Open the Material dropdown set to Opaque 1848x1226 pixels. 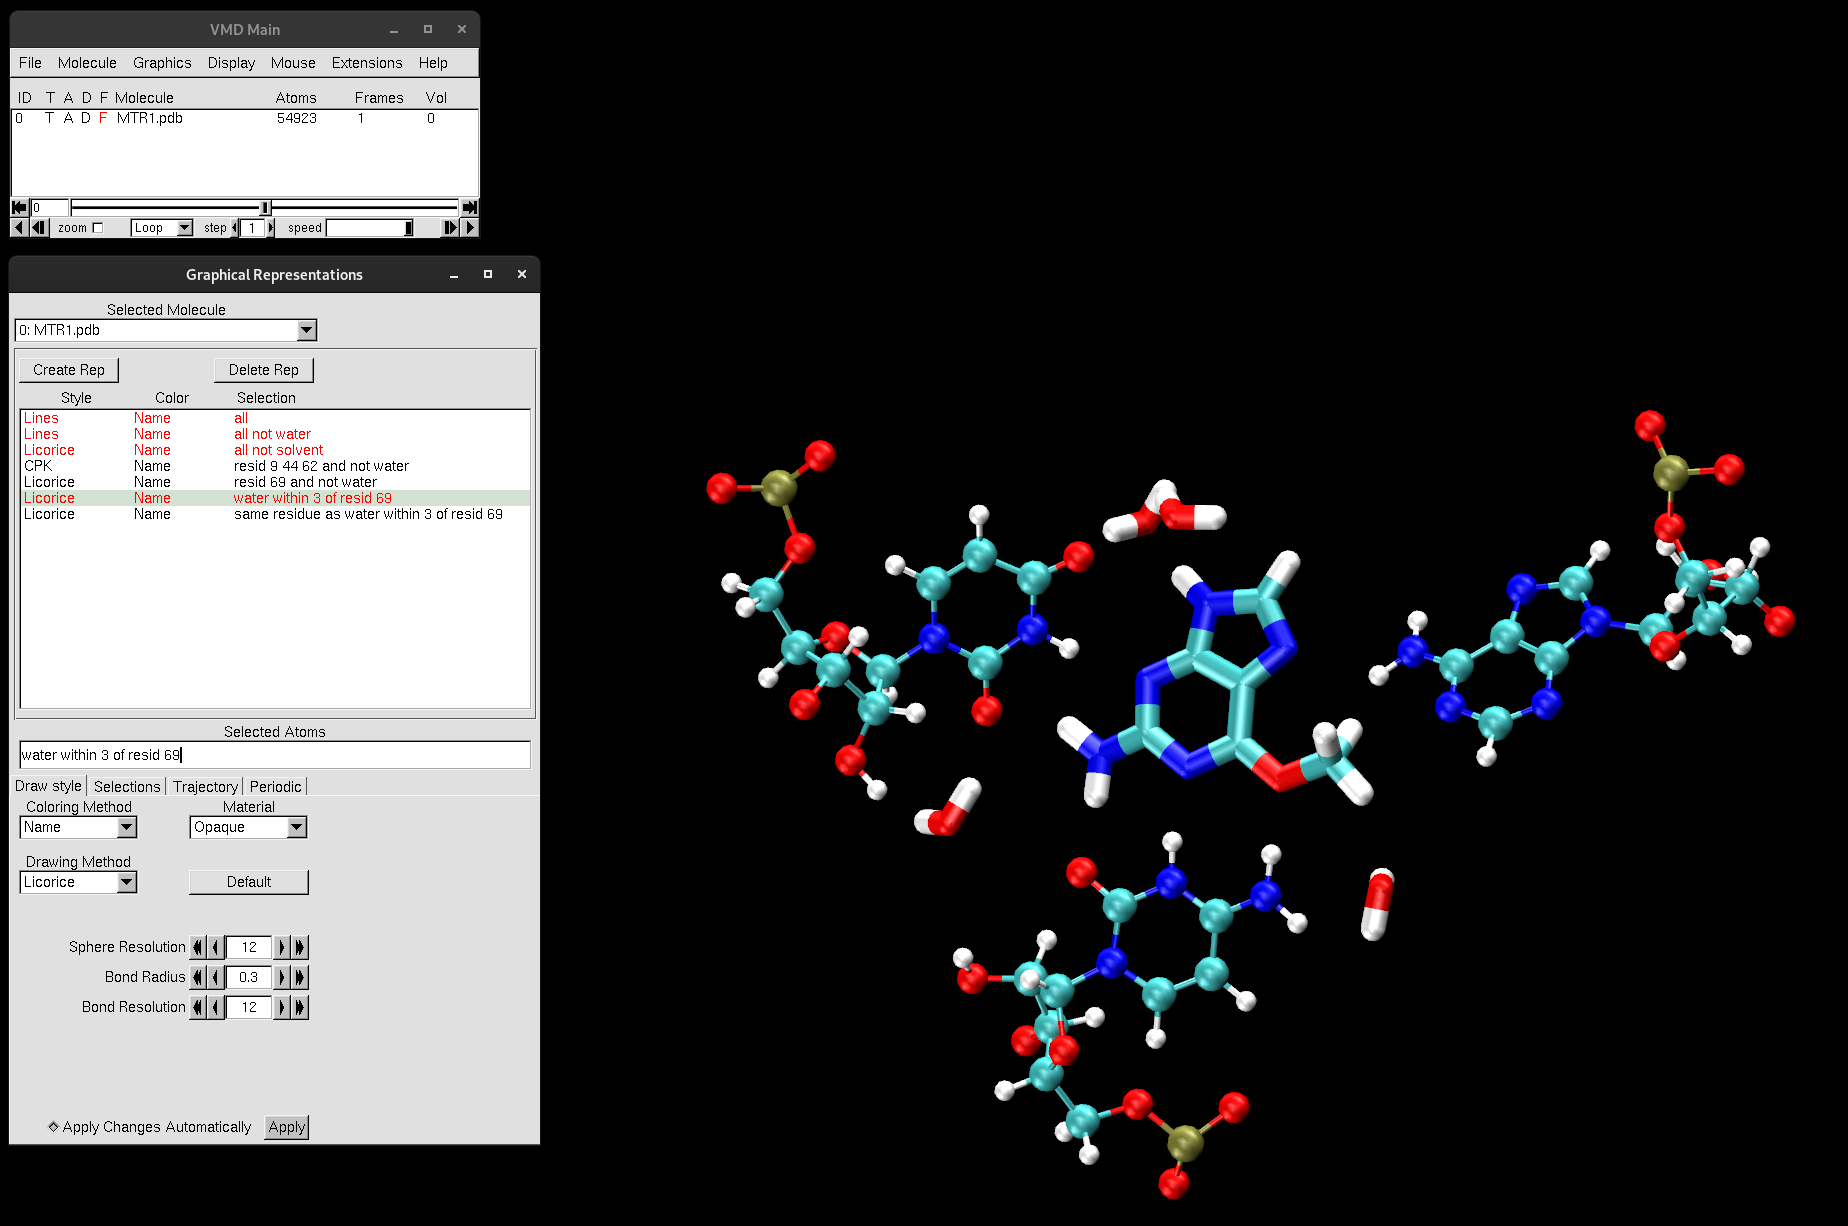pyautogui.click(x=296, y=827)
